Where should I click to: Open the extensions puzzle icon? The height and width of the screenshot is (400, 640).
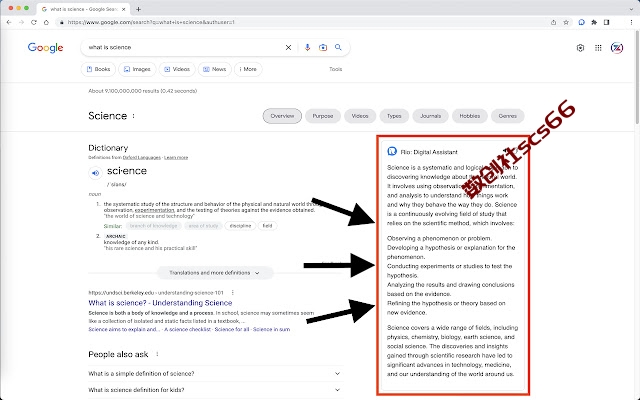(594, 22)
